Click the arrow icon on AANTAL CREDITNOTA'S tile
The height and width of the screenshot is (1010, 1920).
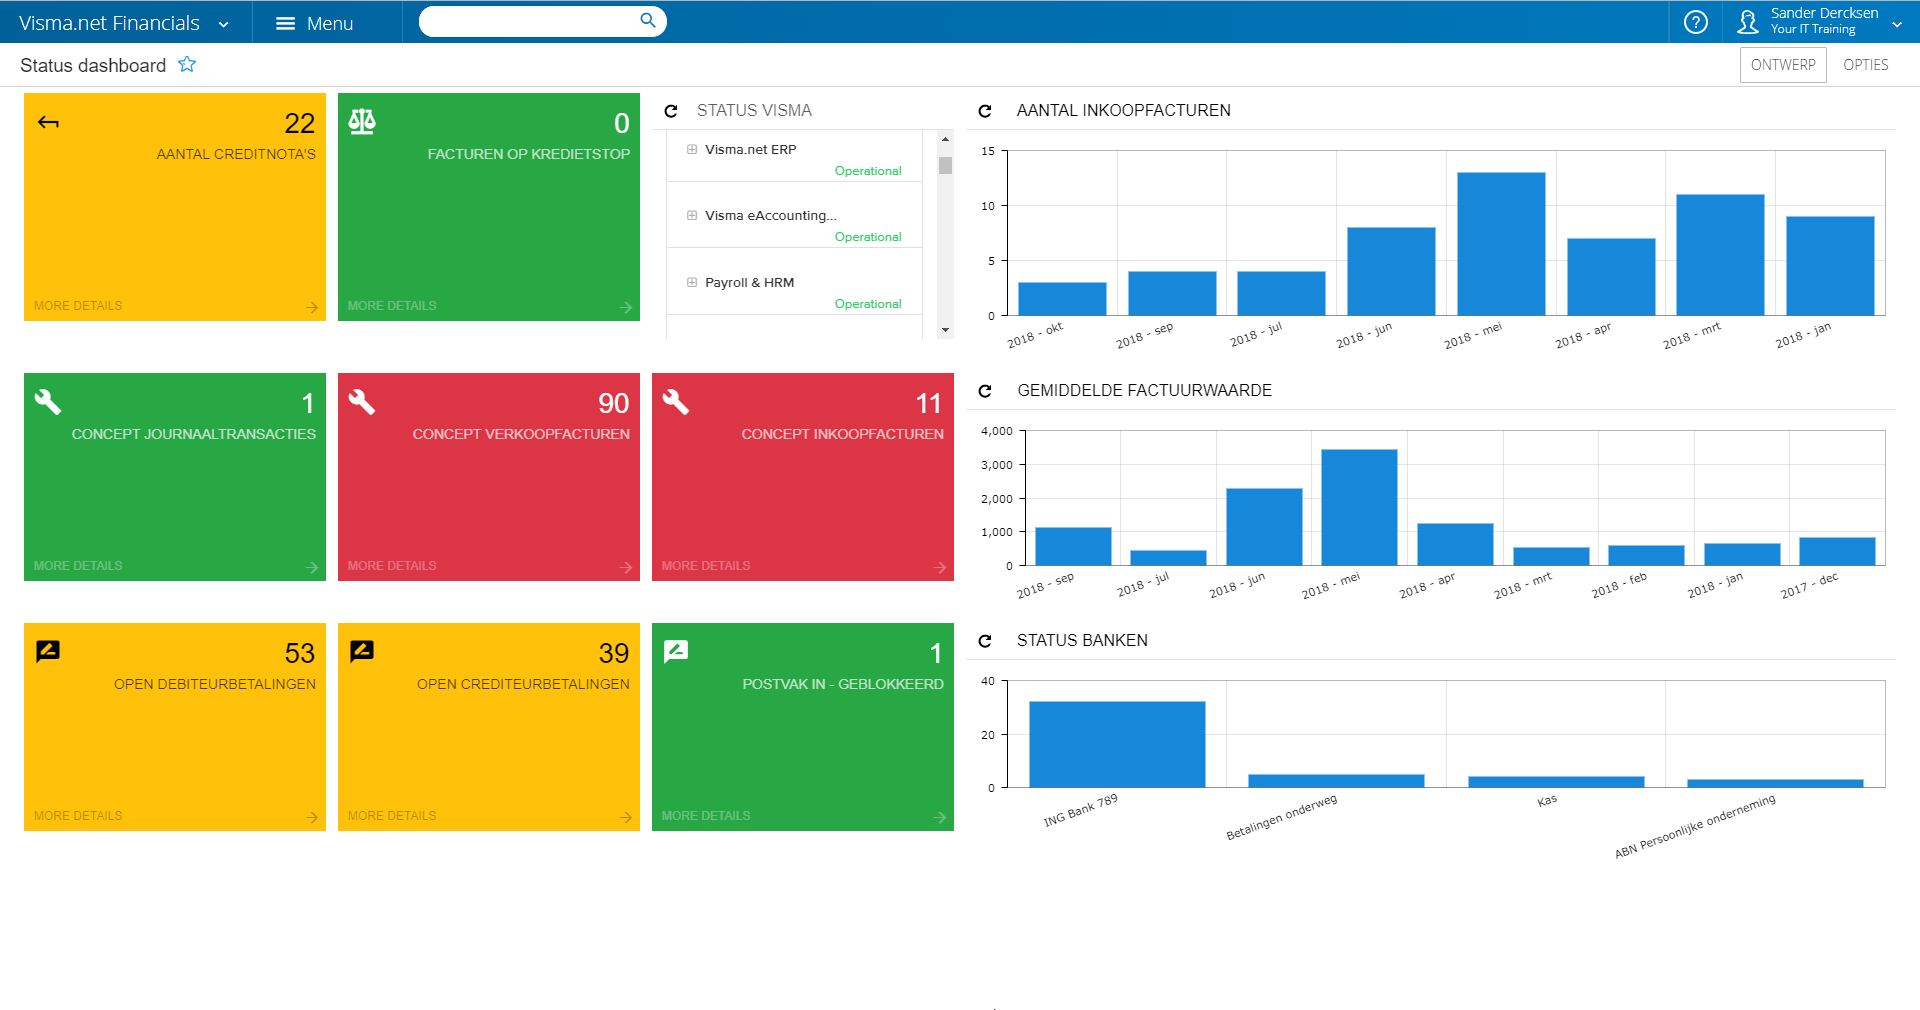(x=47, y=122)
